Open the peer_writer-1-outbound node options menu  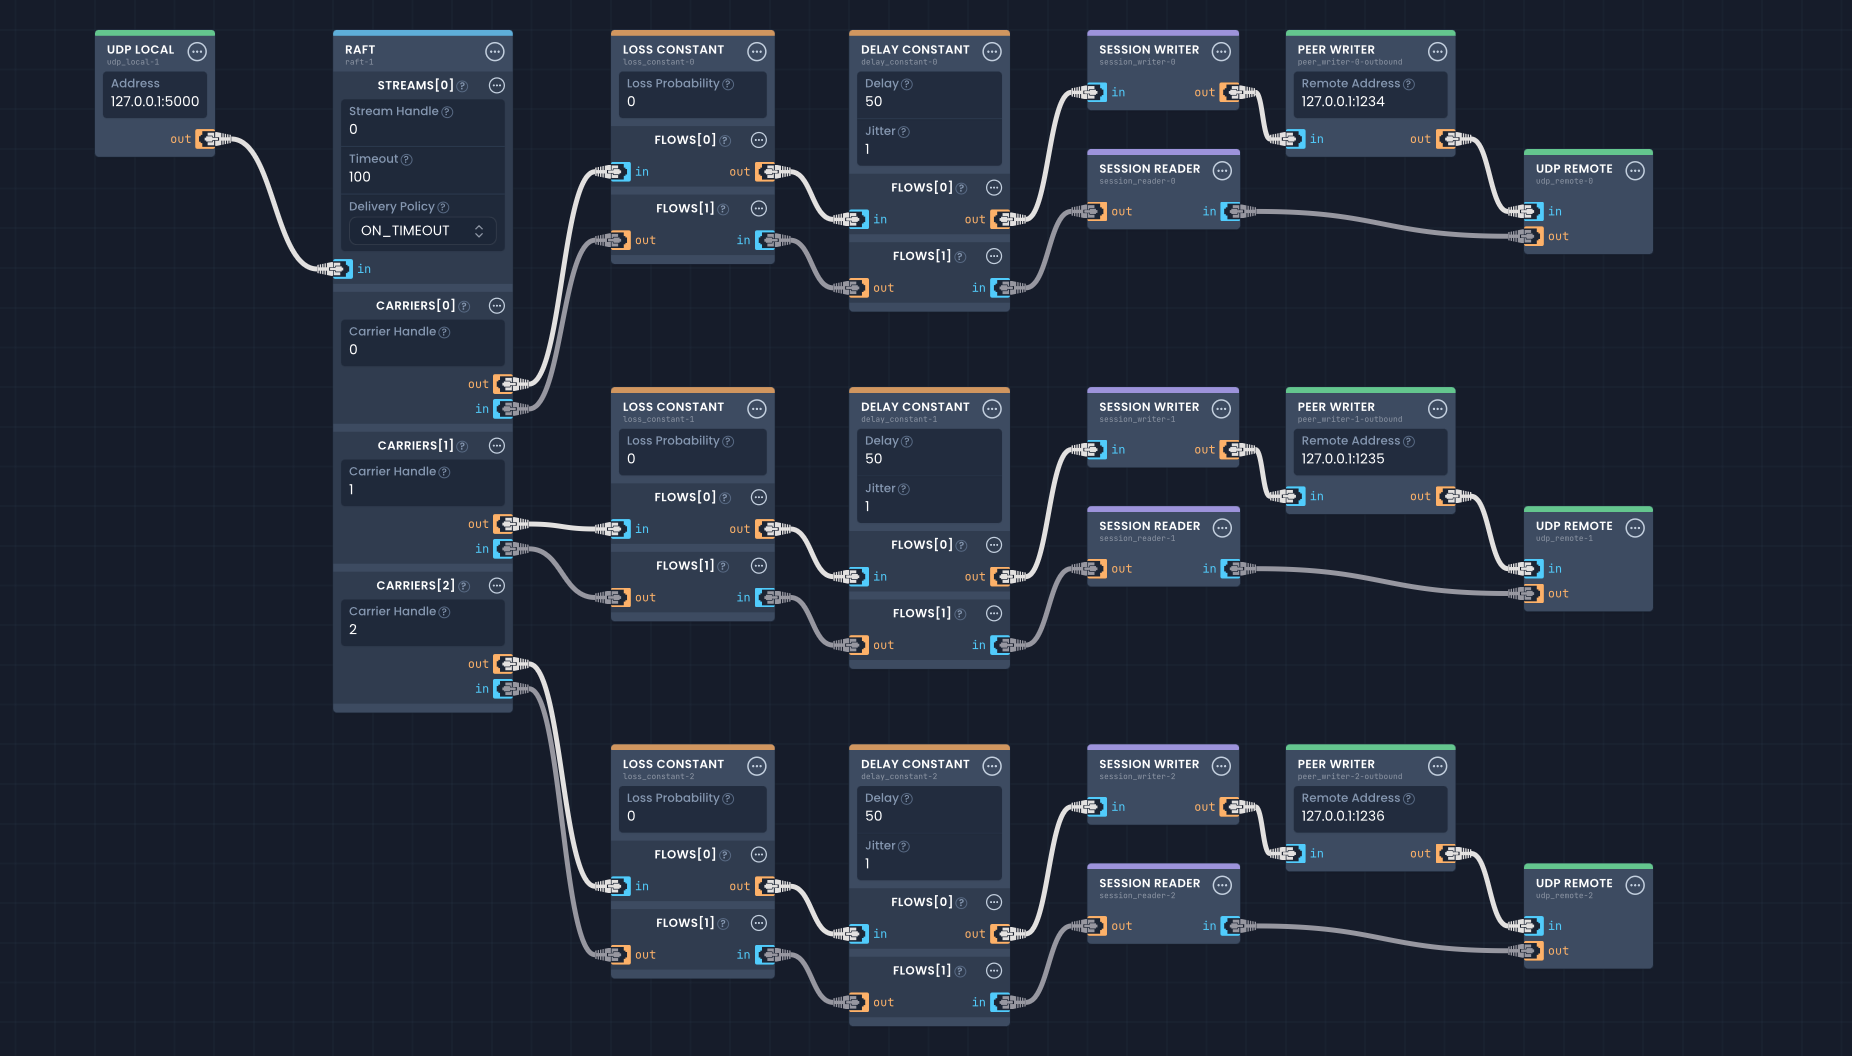(x=1437, y=408)
